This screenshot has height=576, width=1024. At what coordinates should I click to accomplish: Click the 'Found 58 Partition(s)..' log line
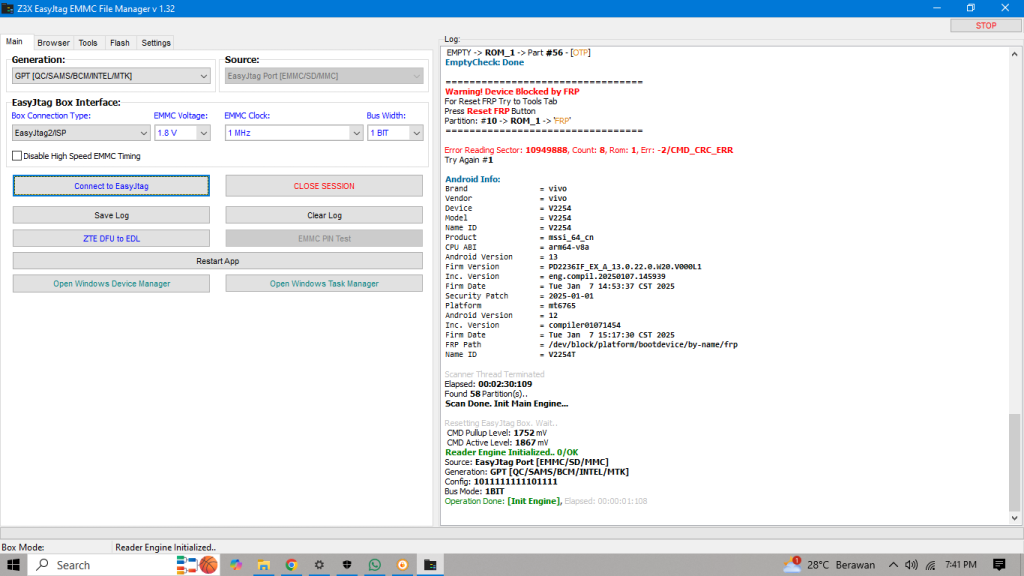coord(486,394)
